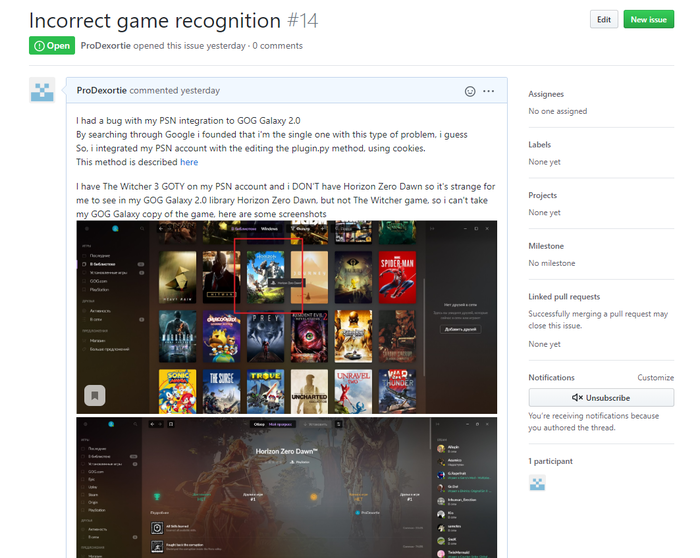The height and width of the screenshot is (558, 700).
Task: Click the bookmark icon on the first screenshot
Action: 94,394
